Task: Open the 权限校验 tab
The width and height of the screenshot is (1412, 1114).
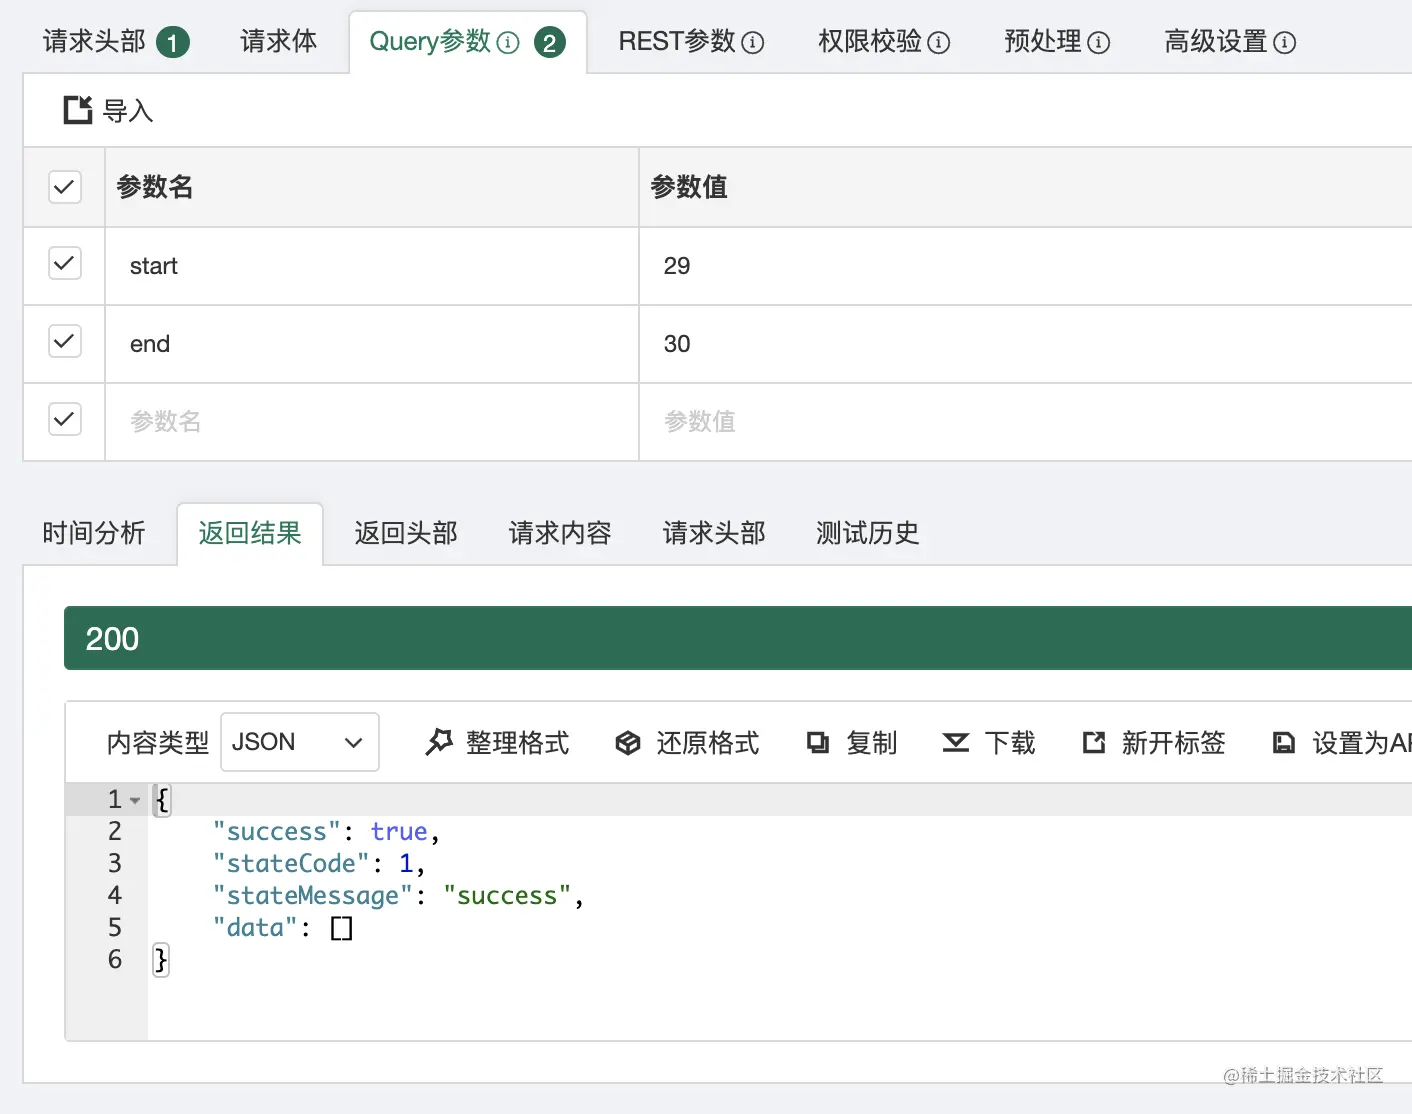Action: (x=883, y=42)
